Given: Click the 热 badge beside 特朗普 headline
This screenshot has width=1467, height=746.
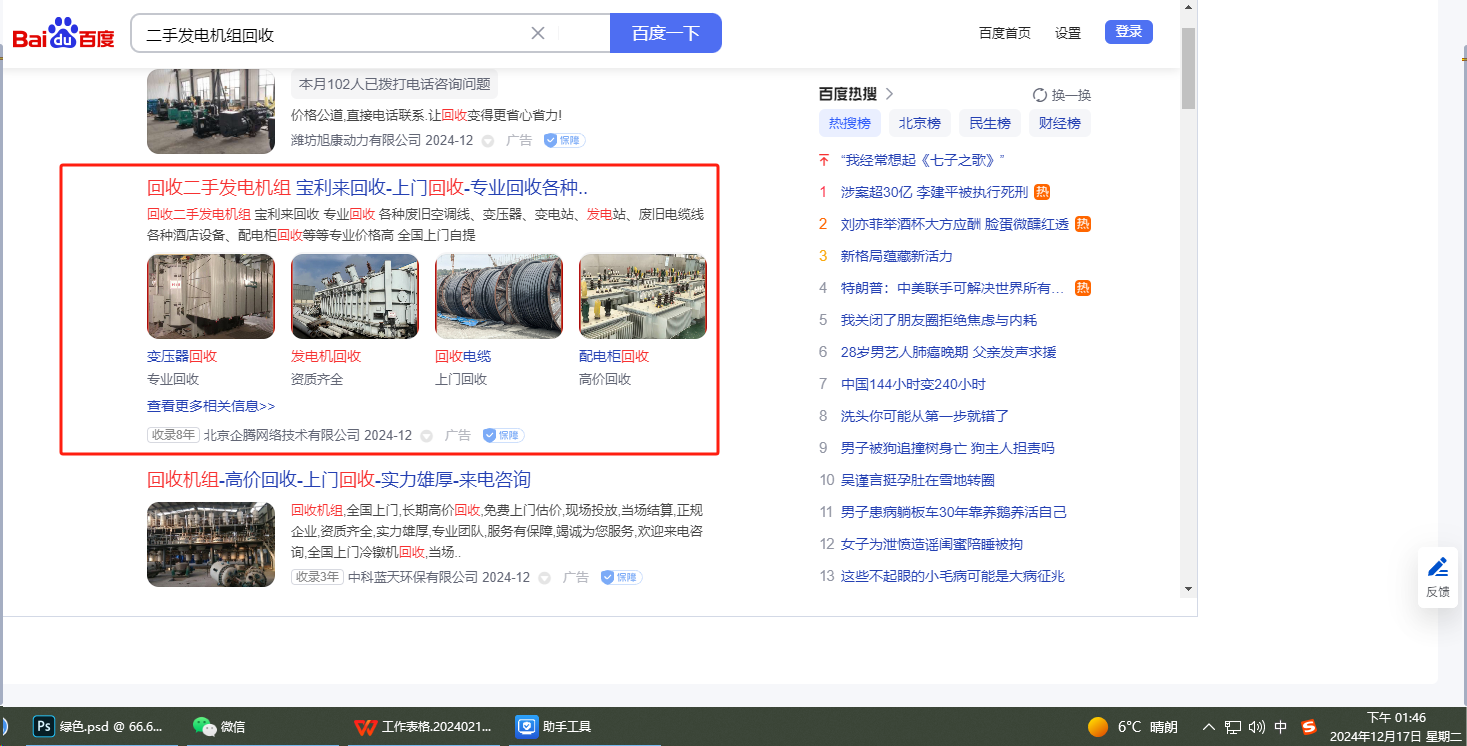Looking at the screenshot, I should (1083, 288).
